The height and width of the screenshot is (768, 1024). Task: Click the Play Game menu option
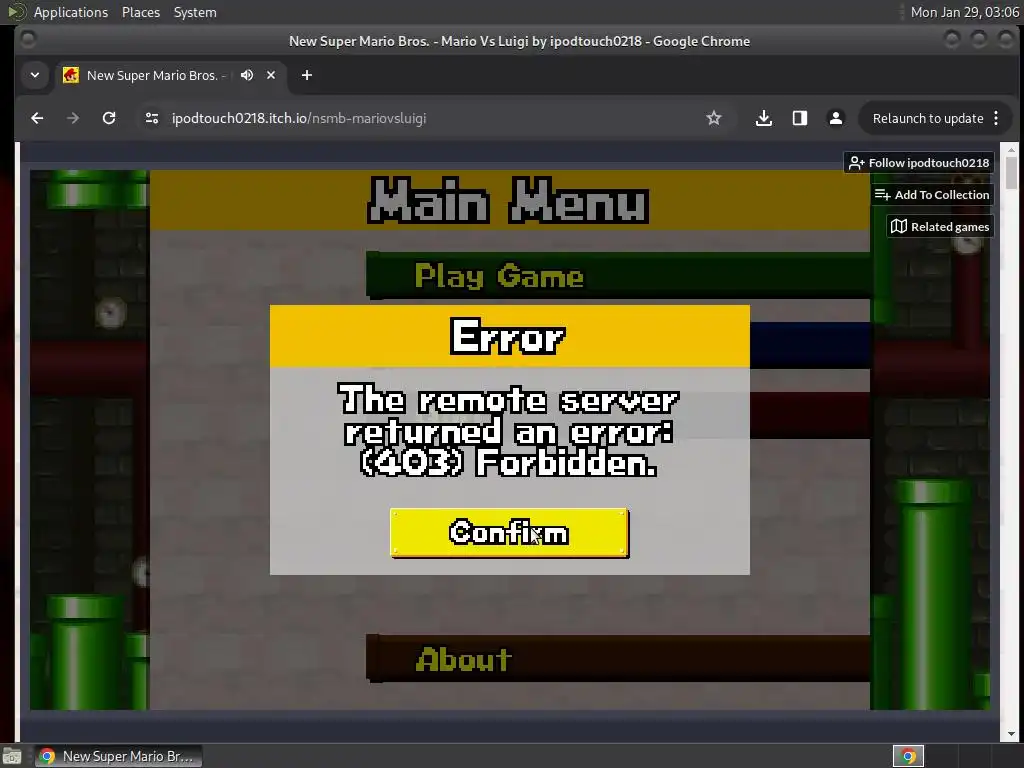(618, 276)
